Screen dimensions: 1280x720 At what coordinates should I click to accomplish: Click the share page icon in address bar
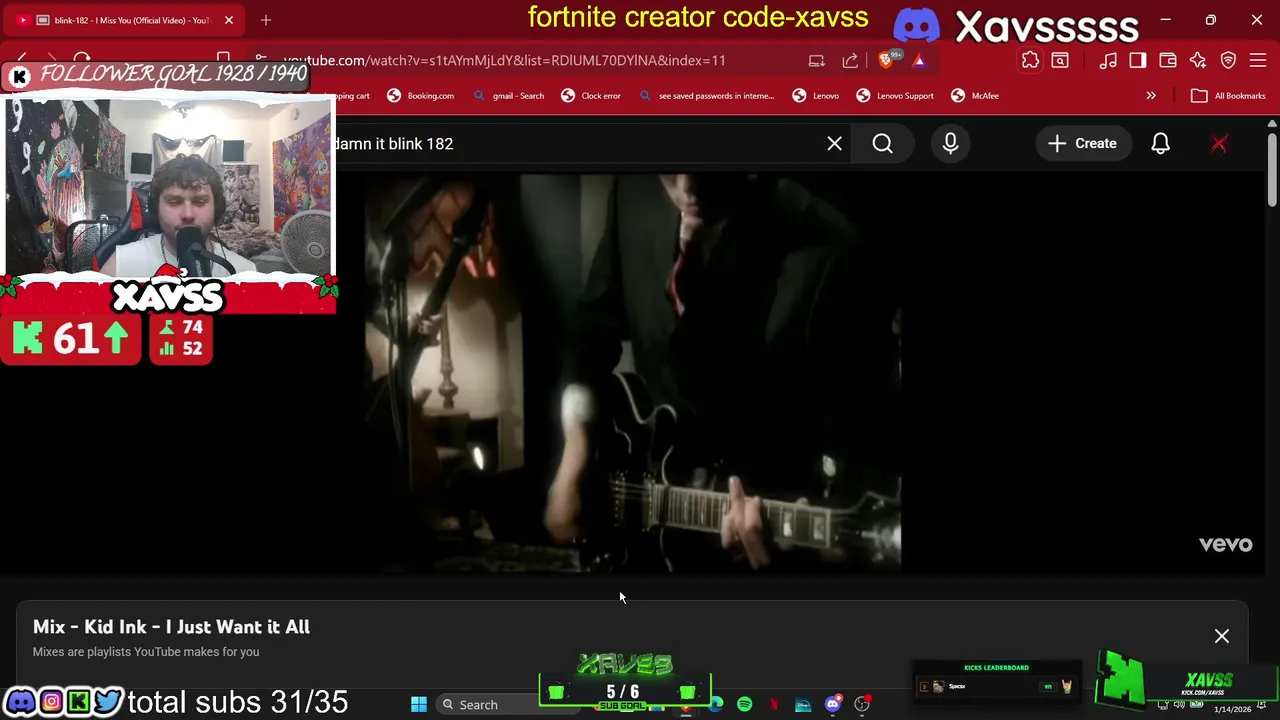pyautogui.click(x=850, y=60)
